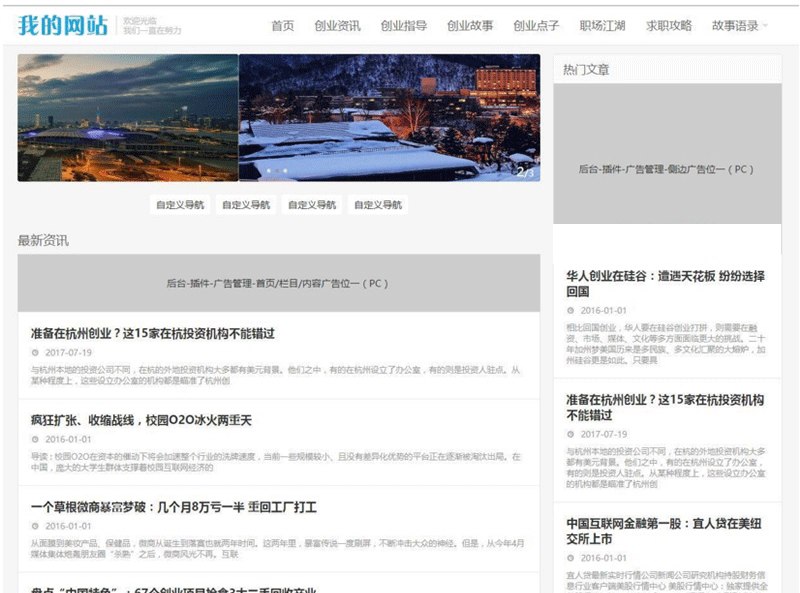Select the first carousel indicator dot
The image size is (800, 593).
tap(268, 170)
